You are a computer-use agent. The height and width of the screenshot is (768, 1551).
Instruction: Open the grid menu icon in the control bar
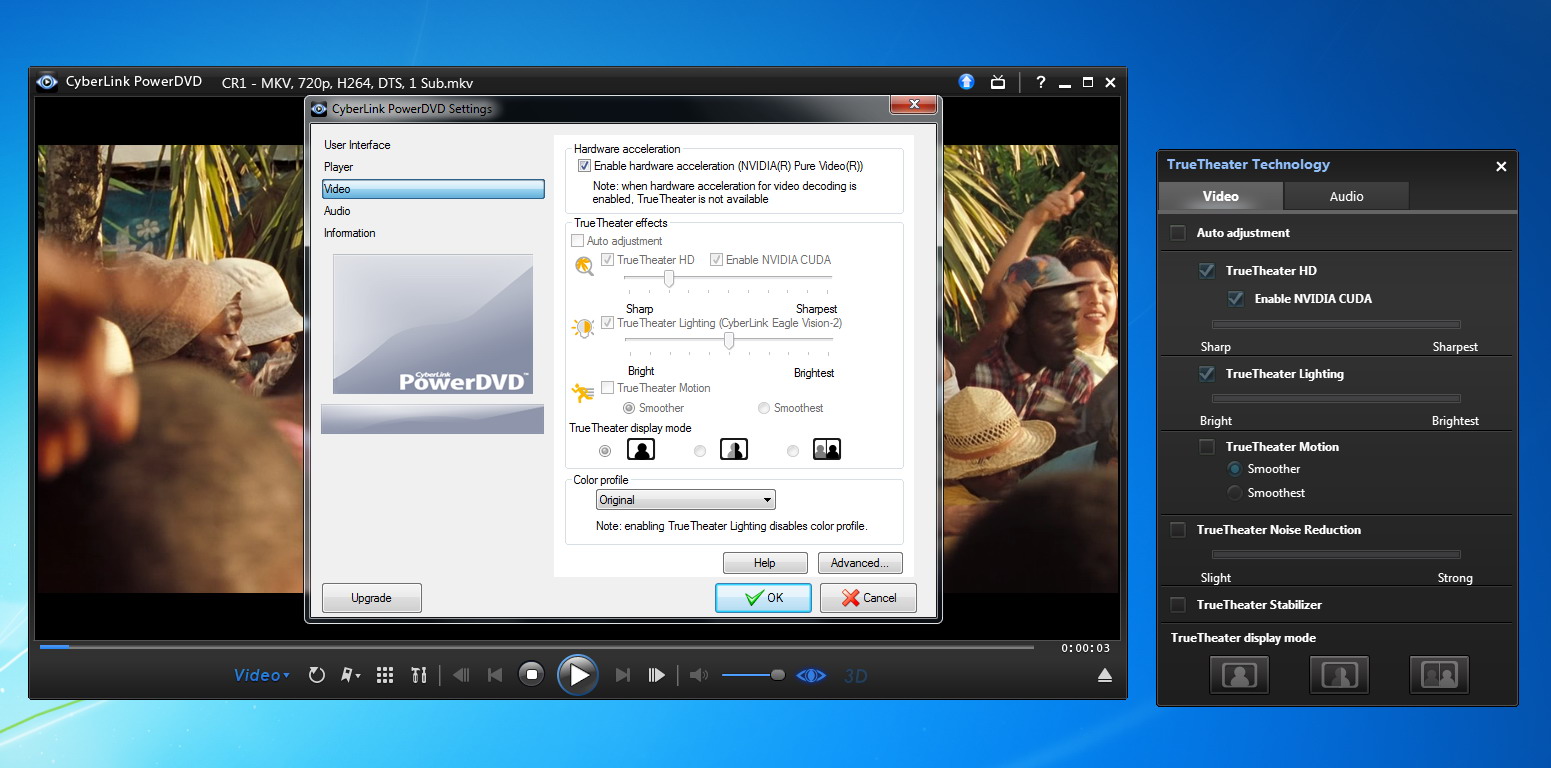click(x=385, y=675)
